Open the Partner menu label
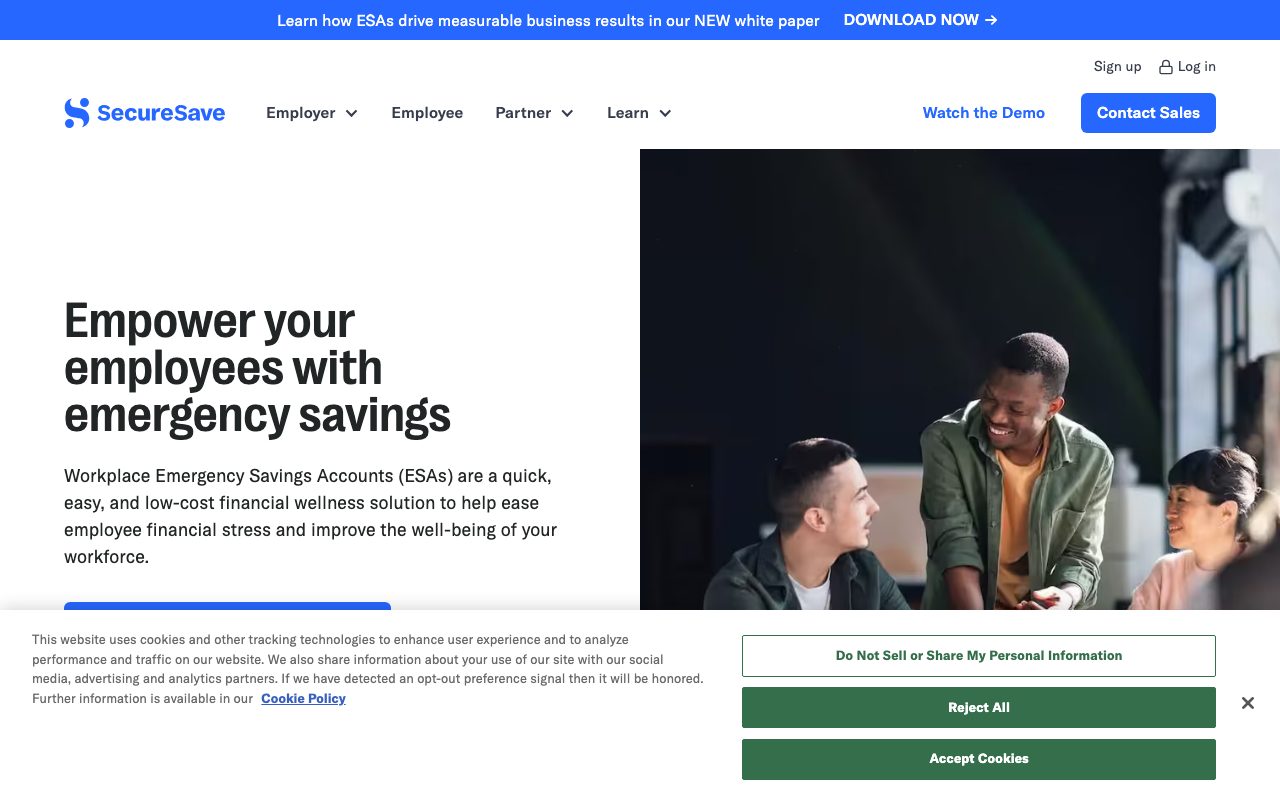The height and width of the screenshot is (800, 1280). tap(523, 113)
